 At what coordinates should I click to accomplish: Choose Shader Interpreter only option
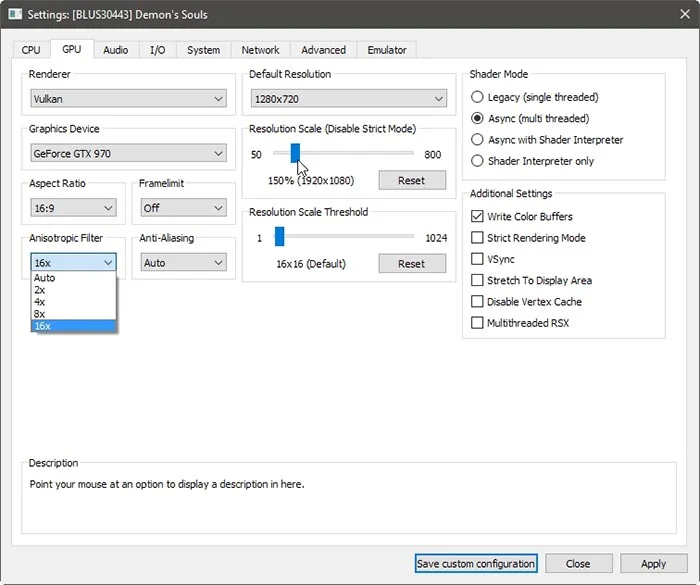477,161
